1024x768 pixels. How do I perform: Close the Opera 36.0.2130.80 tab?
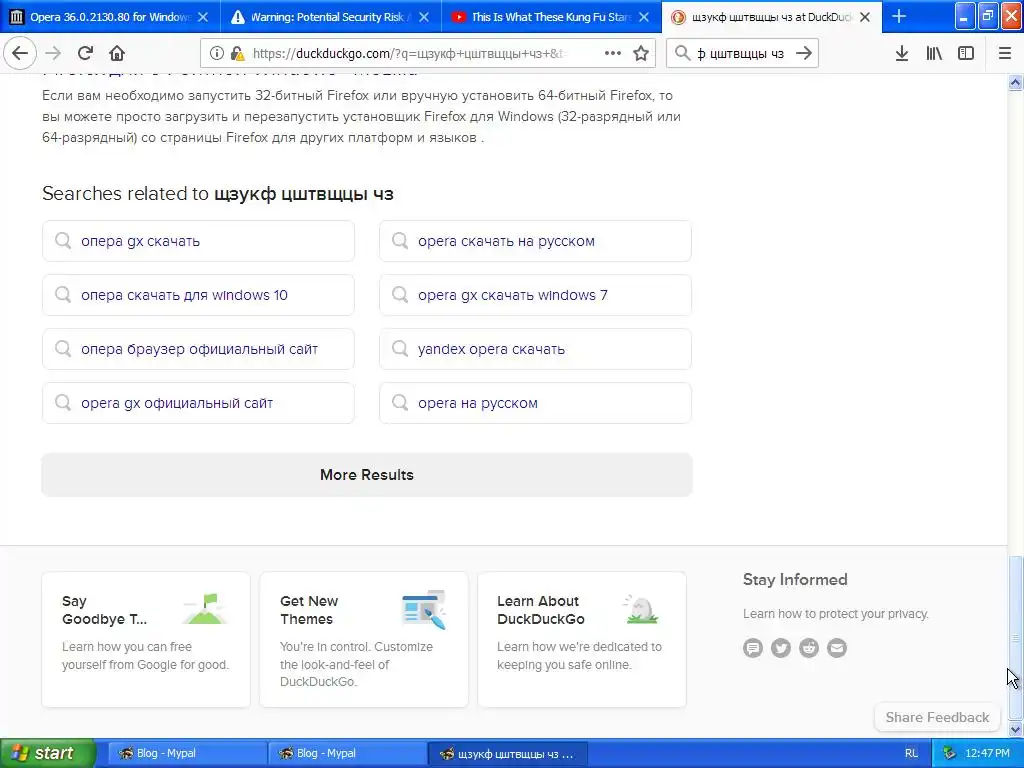pyautogui.click(x=203, y=17)
